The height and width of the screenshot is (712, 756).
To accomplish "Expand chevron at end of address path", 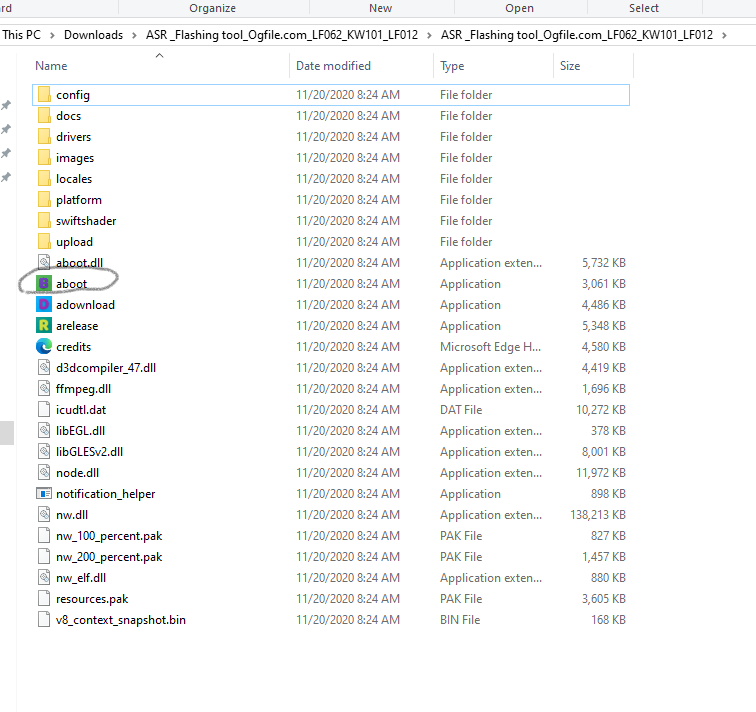I will point(723,35).
